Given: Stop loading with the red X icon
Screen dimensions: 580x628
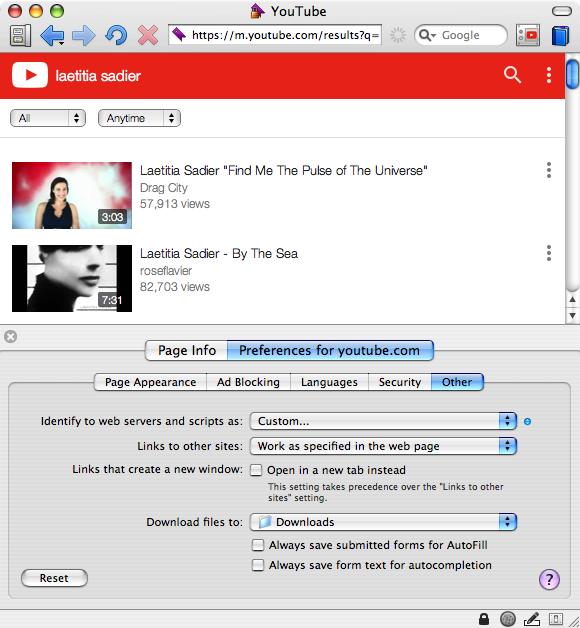Looking at the screenshot, I should 148,35.
